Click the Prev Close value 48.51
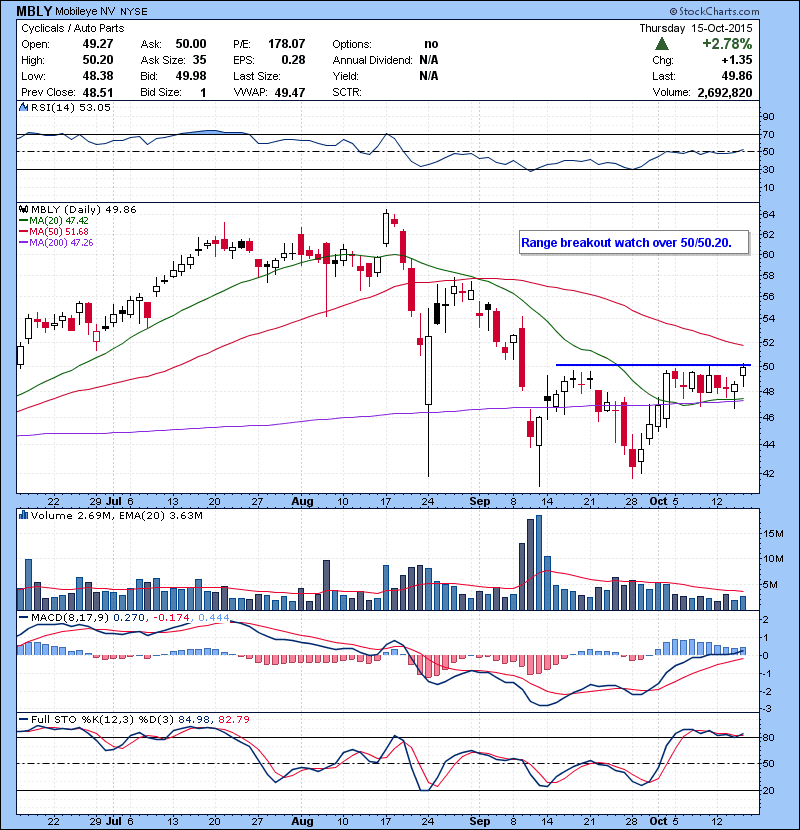 (x=98, y=92)
